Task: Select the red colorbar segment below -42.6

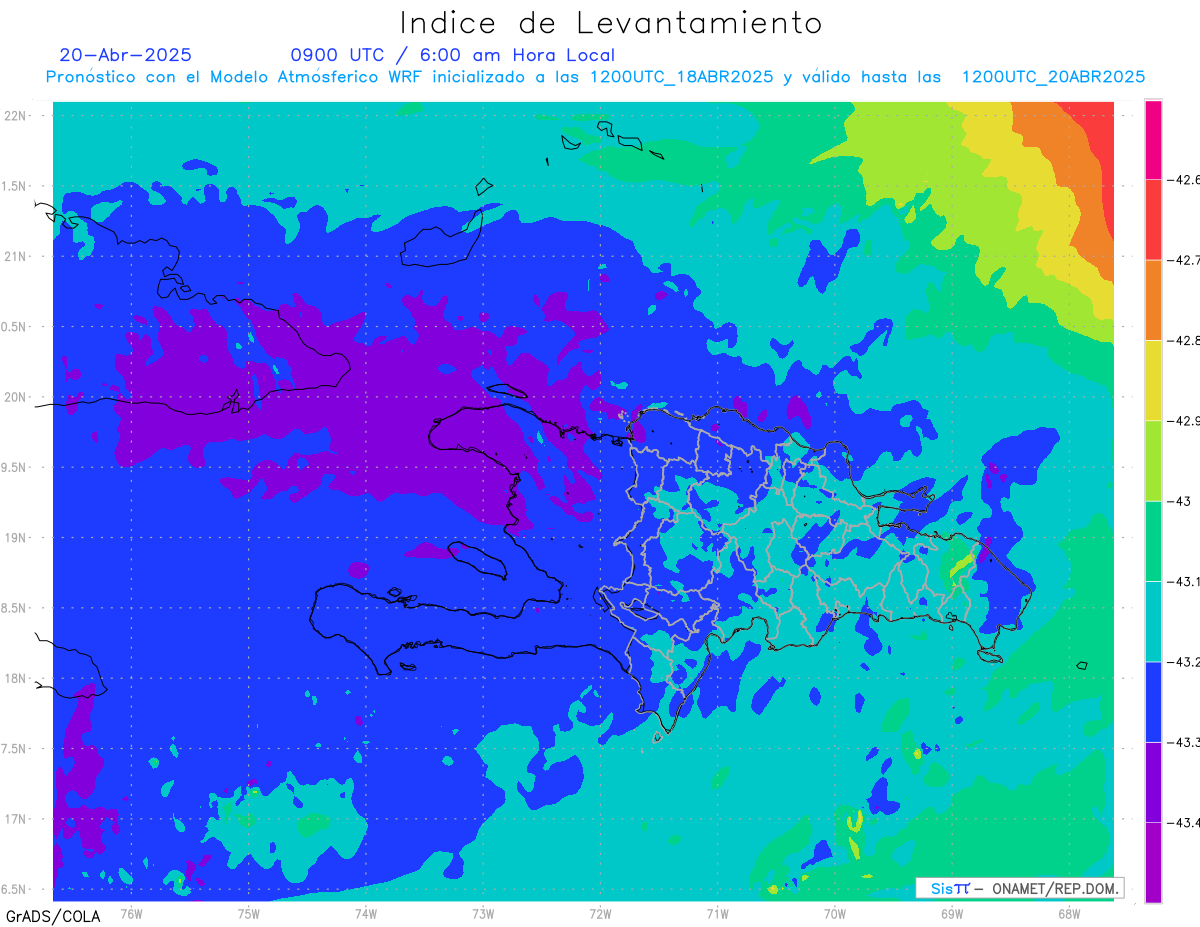Action: coord(1153,220)
